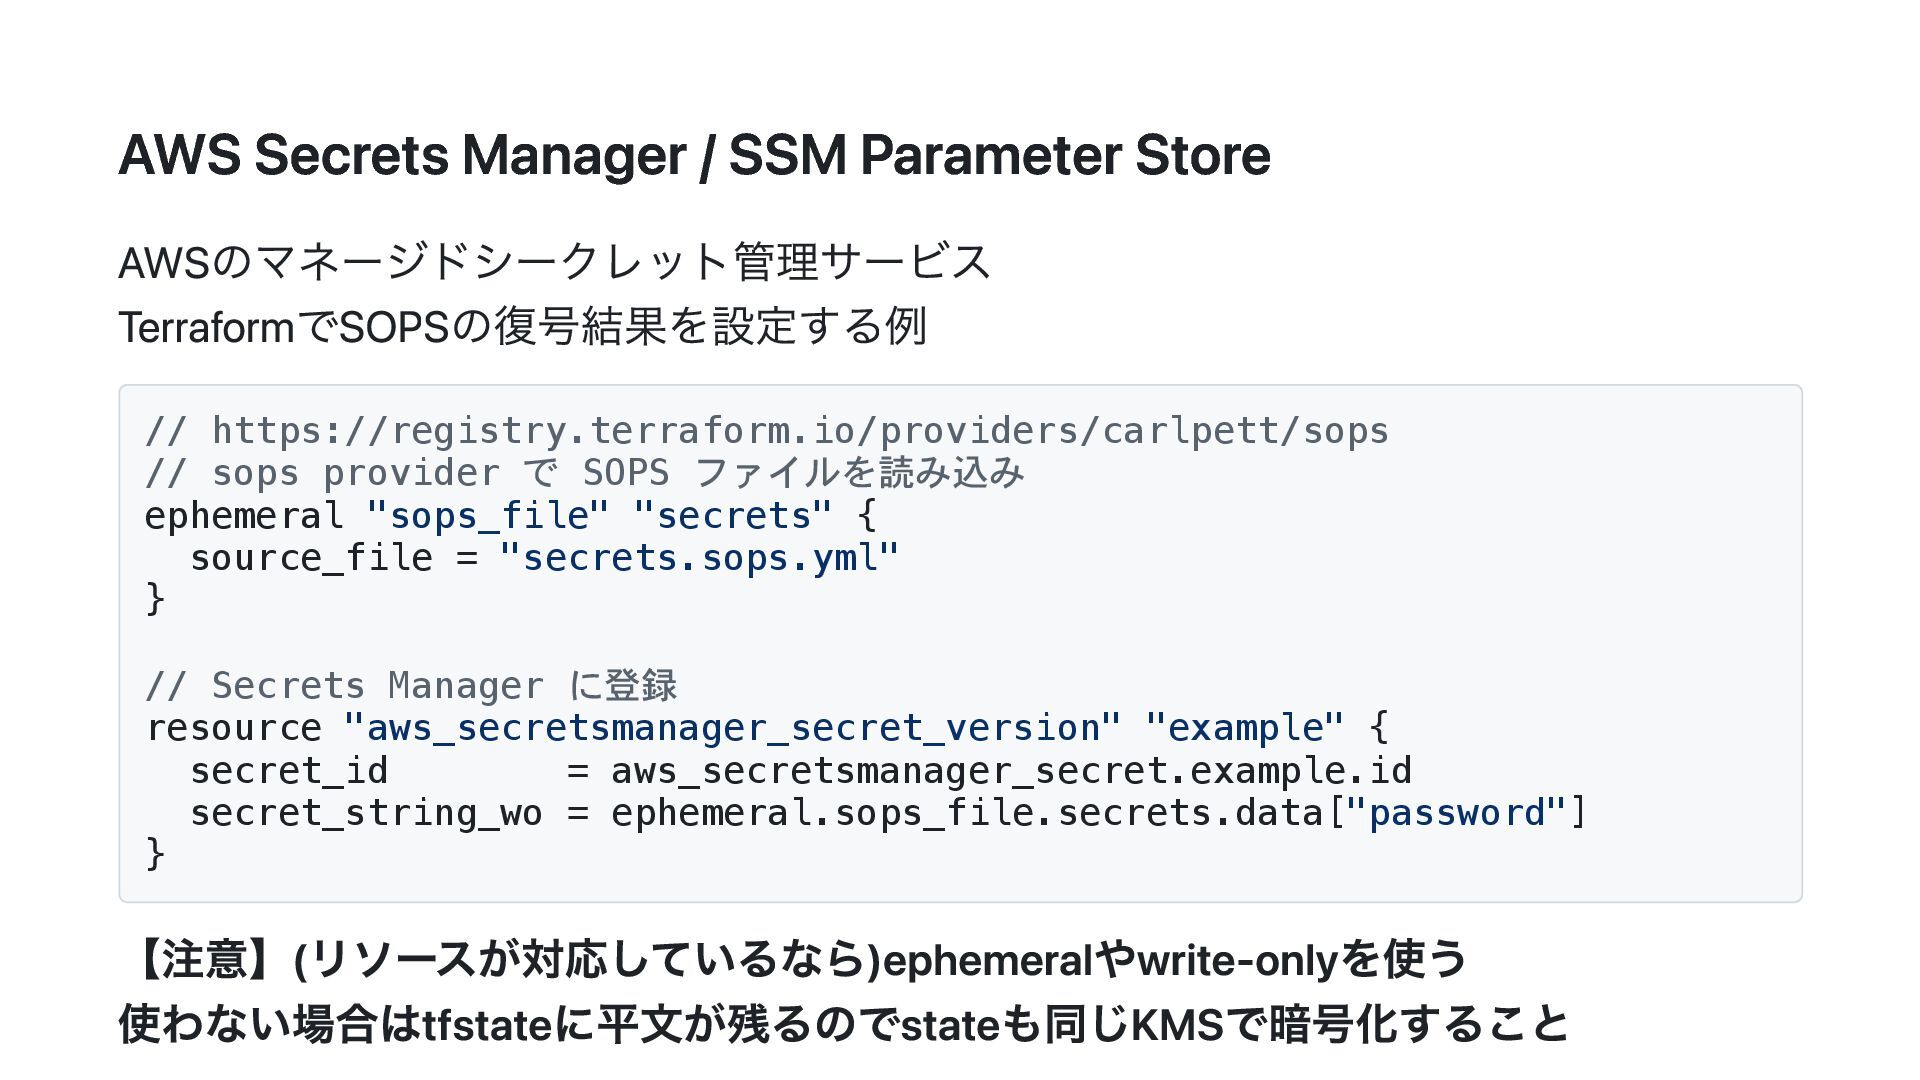Click the secret_id attribute name
1920x1080 pixels.
tap(289, 771)
